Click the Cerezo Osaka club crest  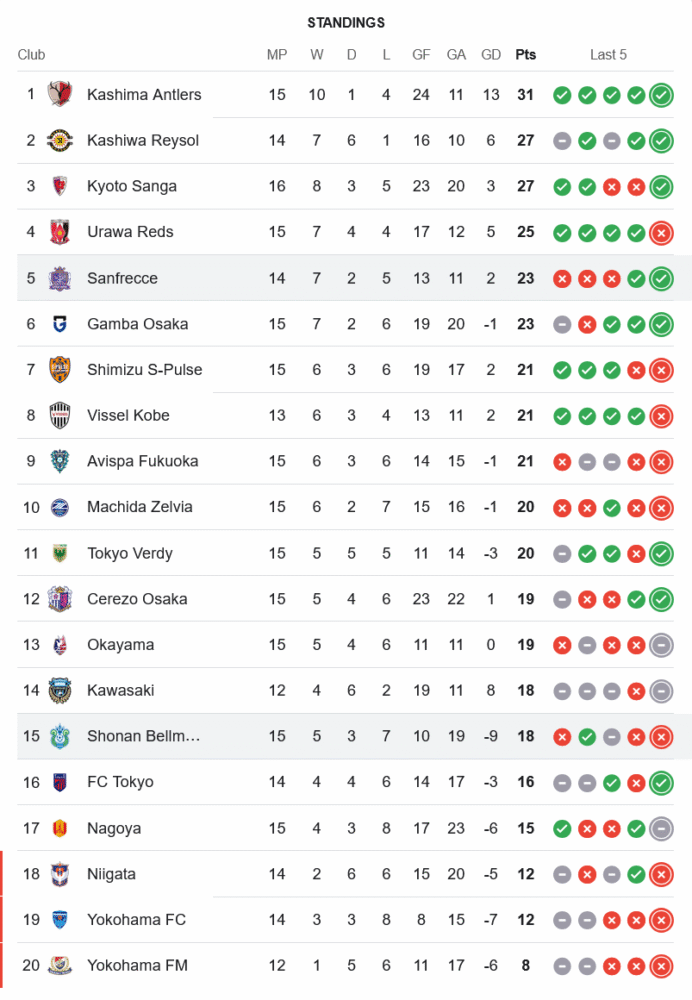(60, 599)
